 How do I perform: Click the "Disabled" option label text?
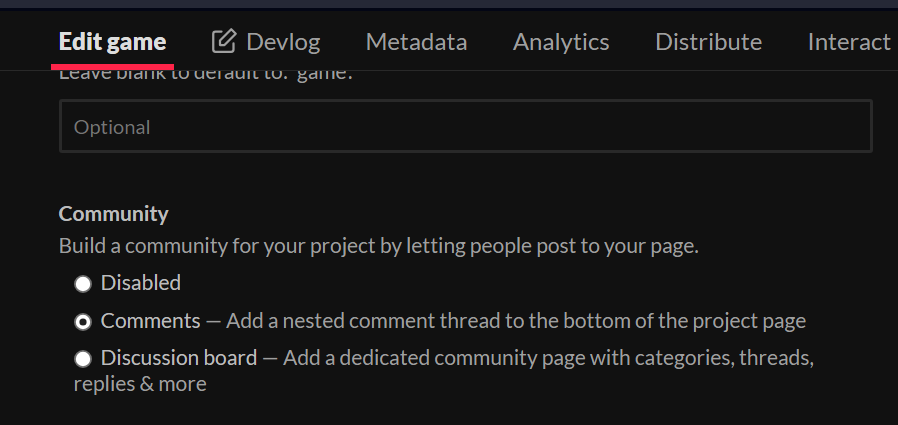coord(141,283)
